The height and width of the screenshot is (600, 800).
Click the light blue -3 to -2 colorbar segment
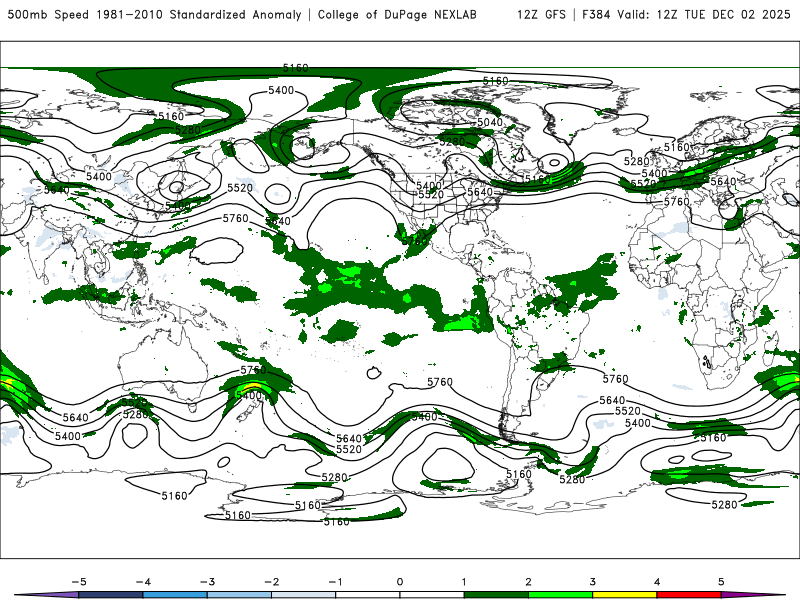point(239,595)
